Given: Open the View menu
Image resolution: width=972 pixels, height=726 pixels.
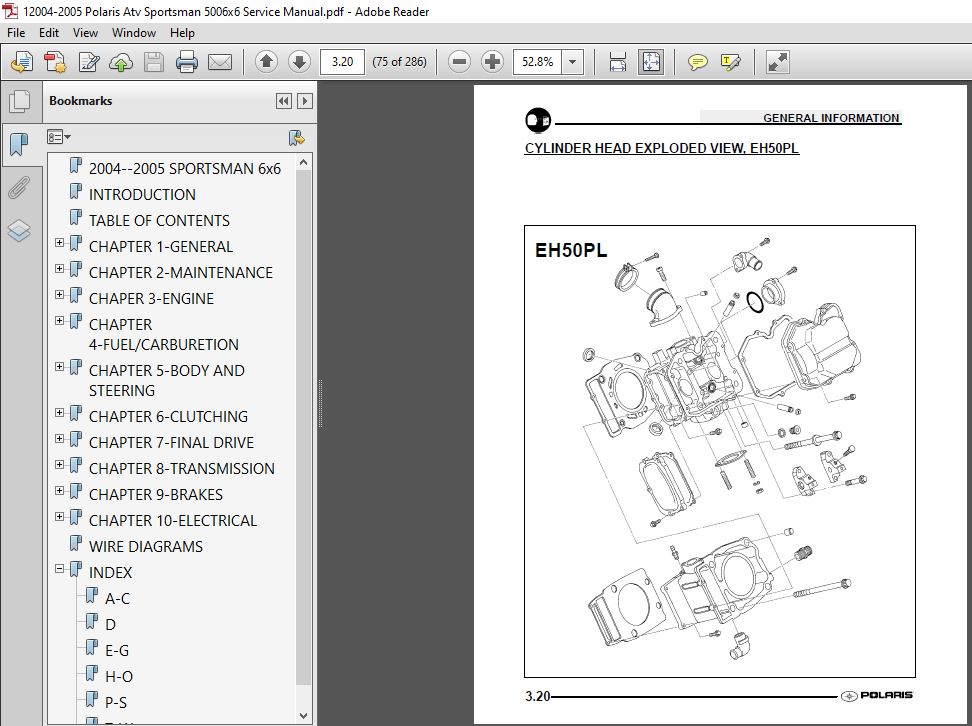Looking at the screenshot, I should coord(85,33).
